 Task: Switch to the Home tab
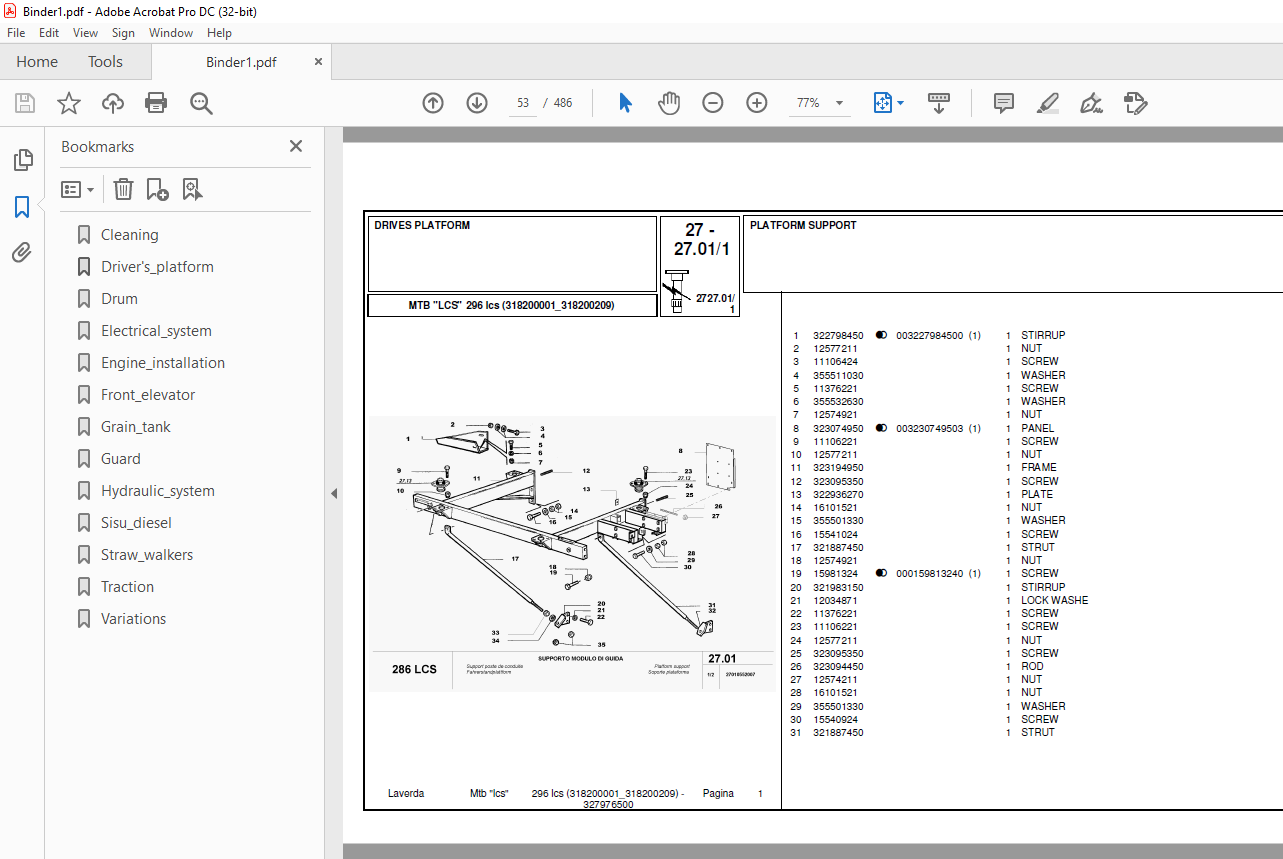click(x=37, y=61)
